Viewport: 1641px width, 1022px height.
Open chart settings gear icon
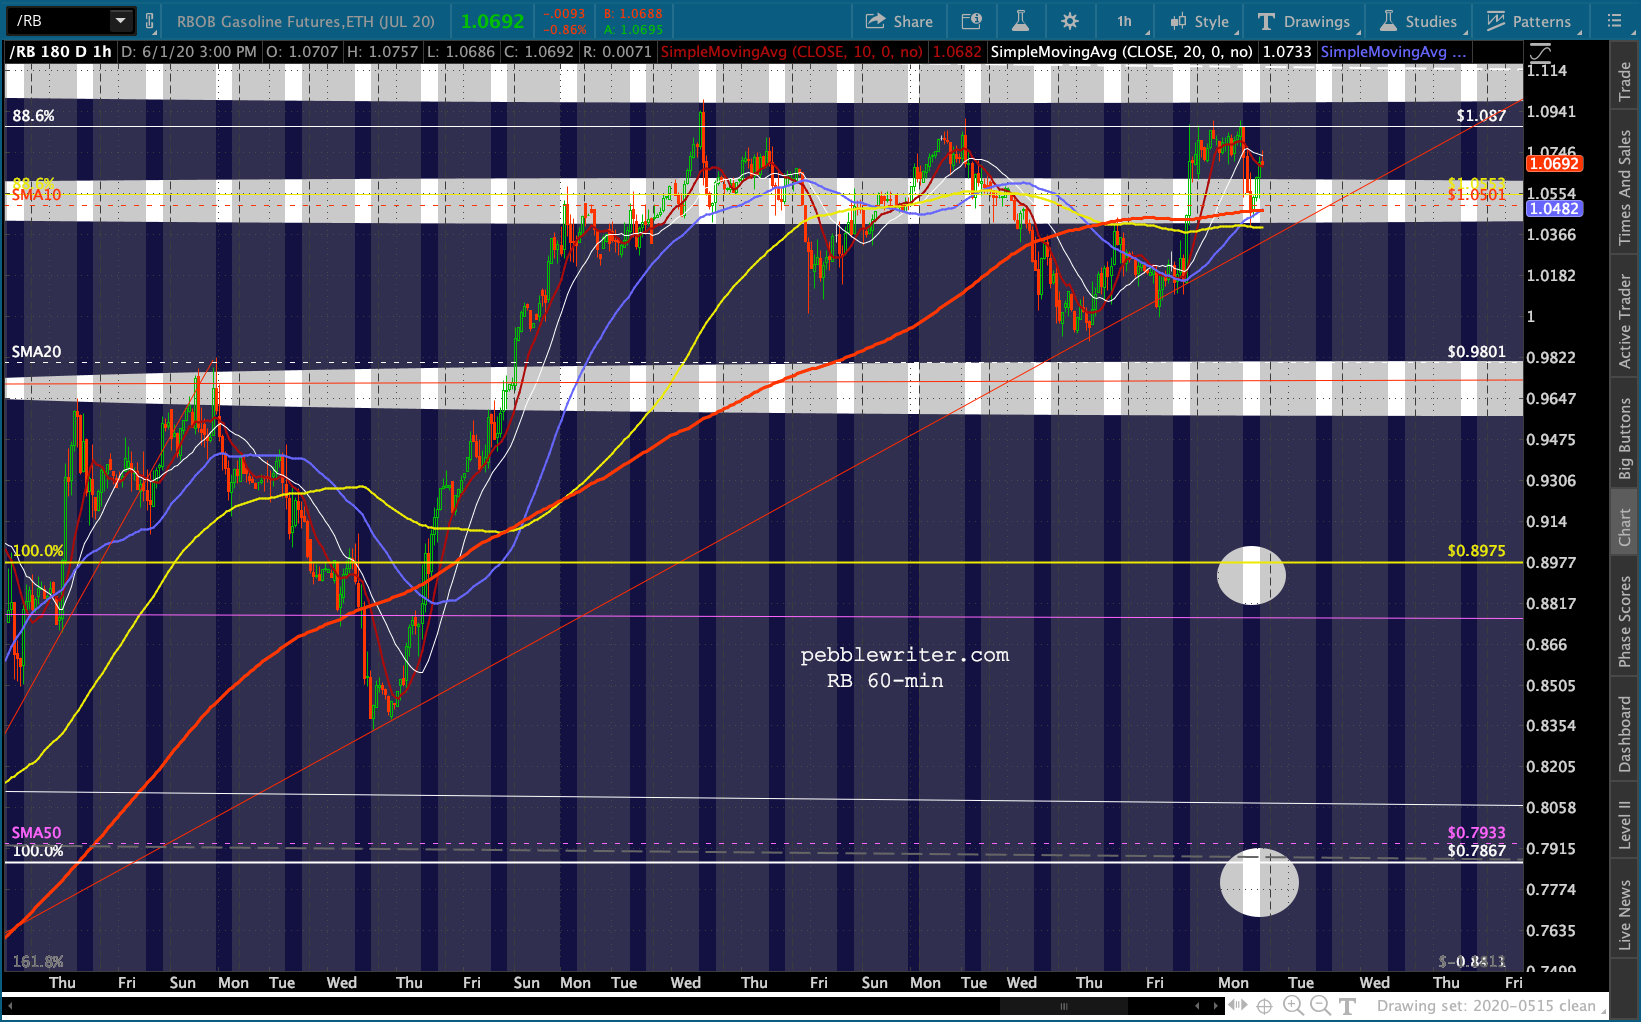click(1070, 21)
